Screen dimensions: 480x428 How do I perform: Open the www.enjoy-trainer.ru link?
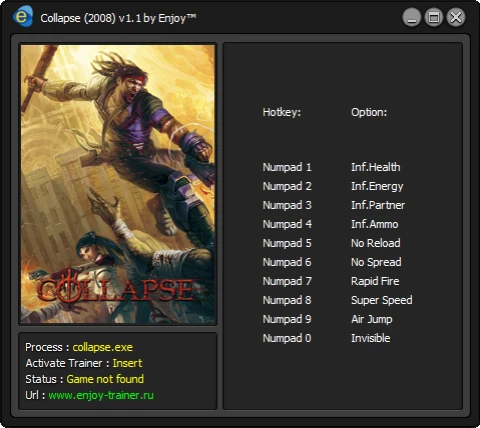click(x=101, y=395)
